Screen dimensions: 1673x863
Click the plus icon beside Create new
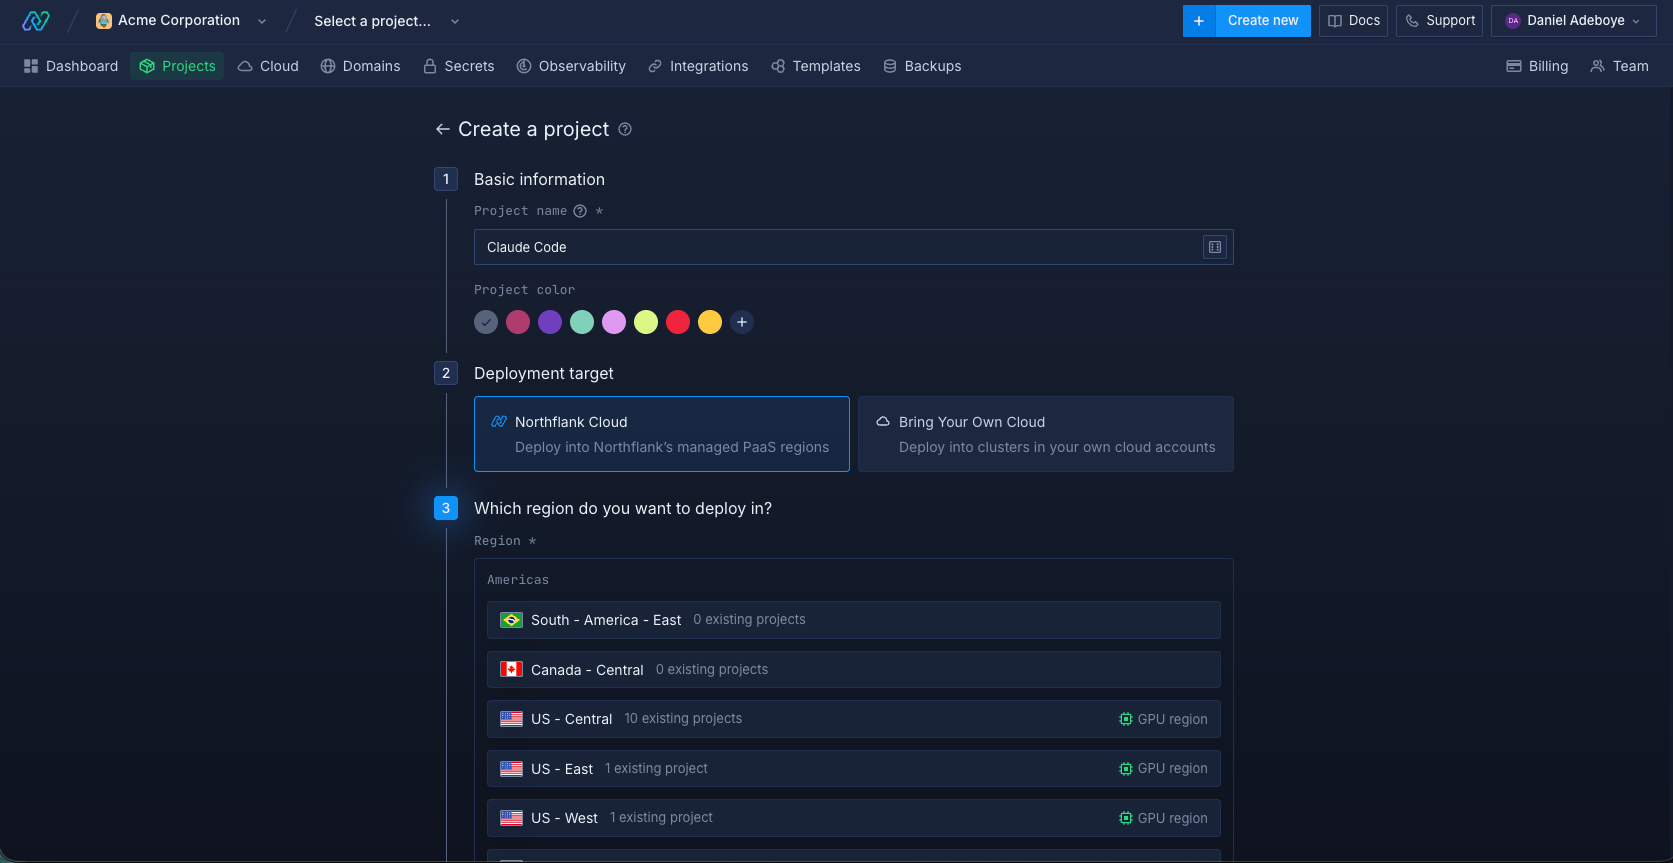click(x=1199, y=21)
